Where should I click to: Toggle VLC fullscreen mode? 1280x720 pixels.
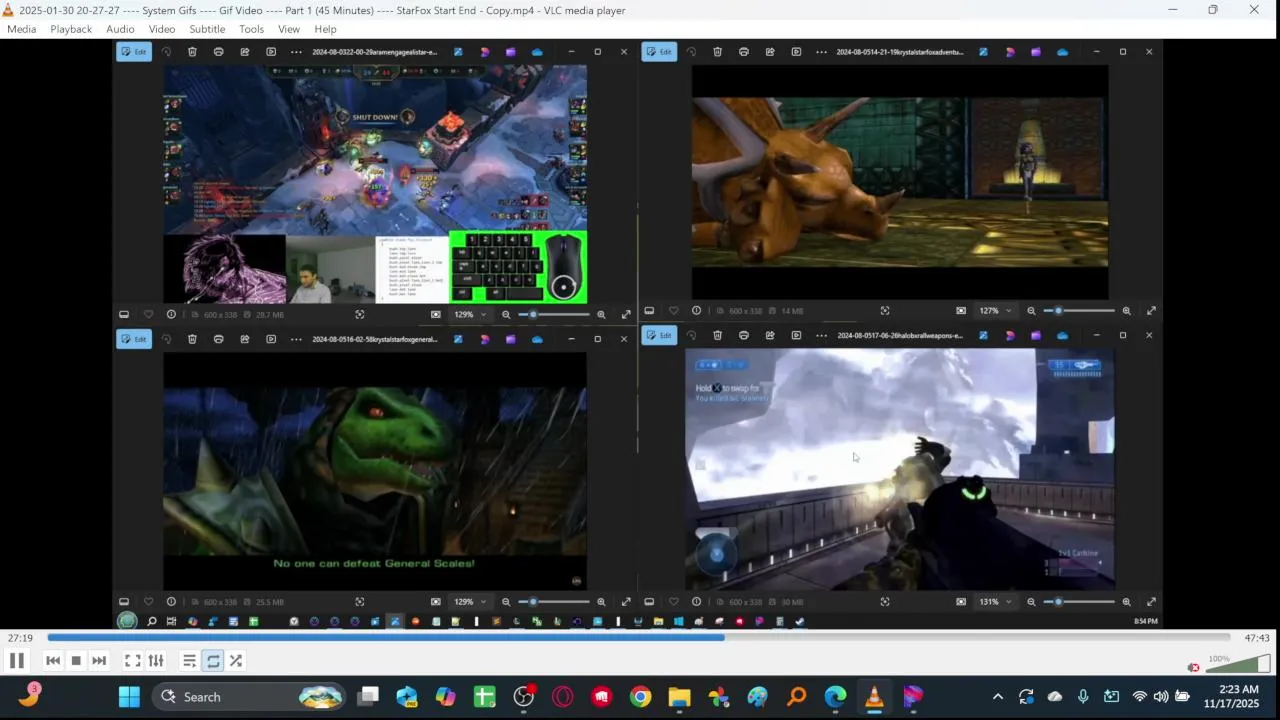point(132,661)
